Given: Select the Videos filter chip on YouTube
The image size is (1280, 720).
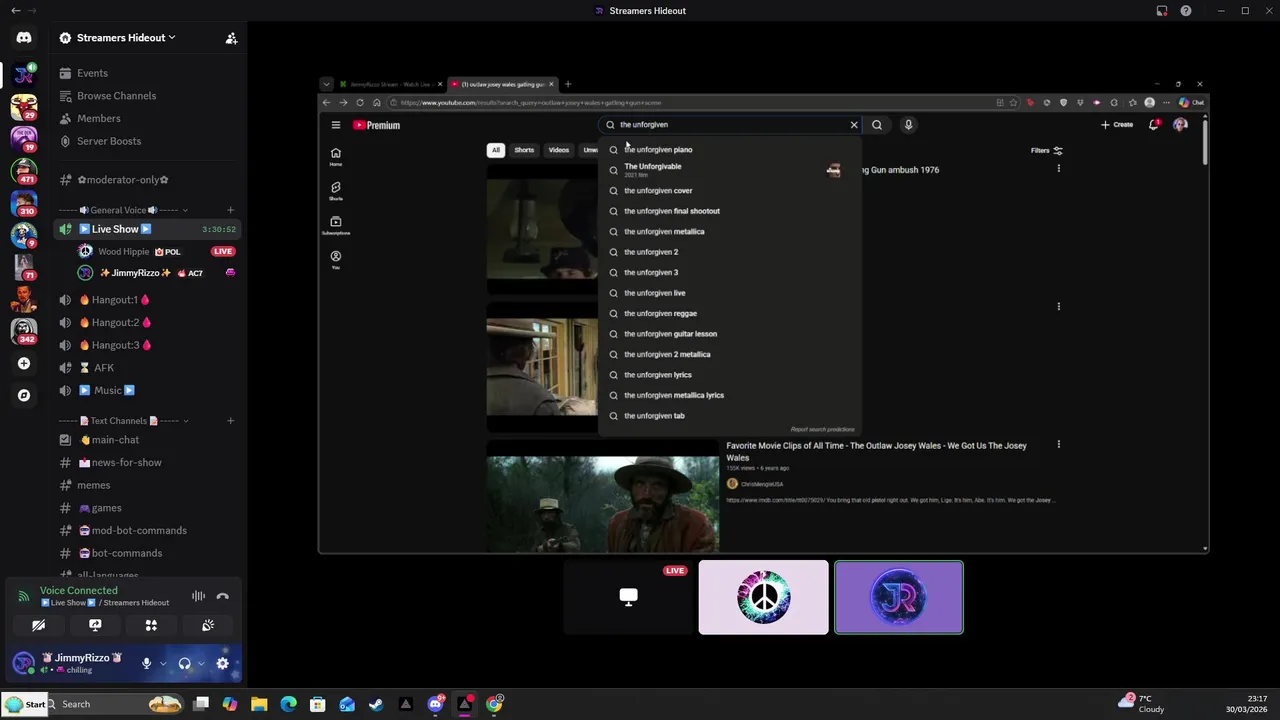Looking at the screenshot, I should pyautogui.click(x=559, y=150).
